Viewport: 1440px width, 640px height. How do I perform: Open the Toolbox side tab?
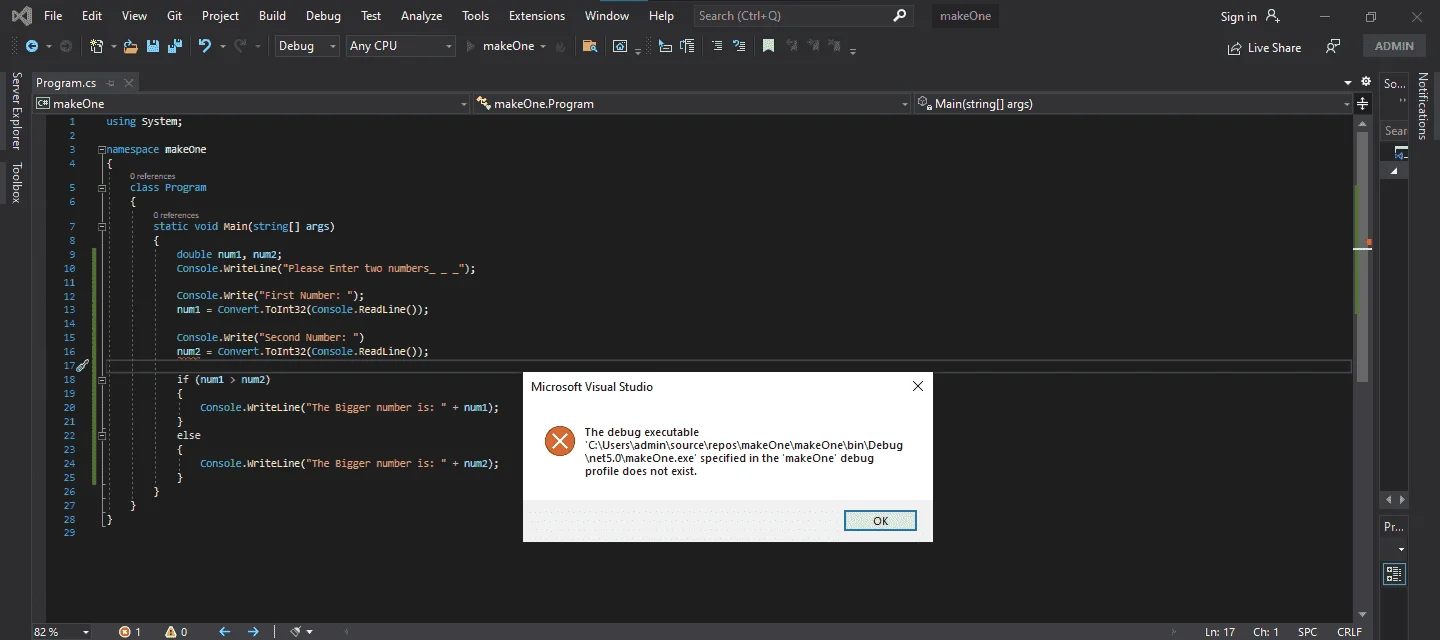(x=15, y=183)
